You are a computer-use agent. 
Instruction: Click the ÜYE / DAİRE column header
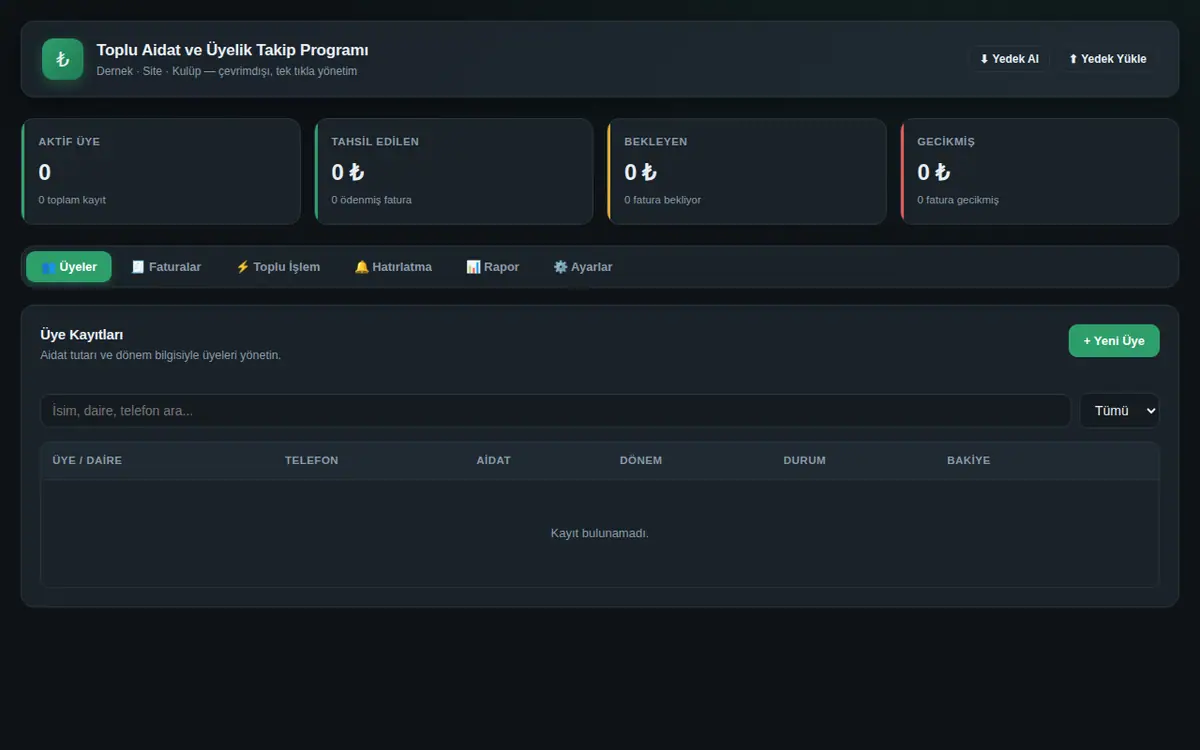click(87, 461)
